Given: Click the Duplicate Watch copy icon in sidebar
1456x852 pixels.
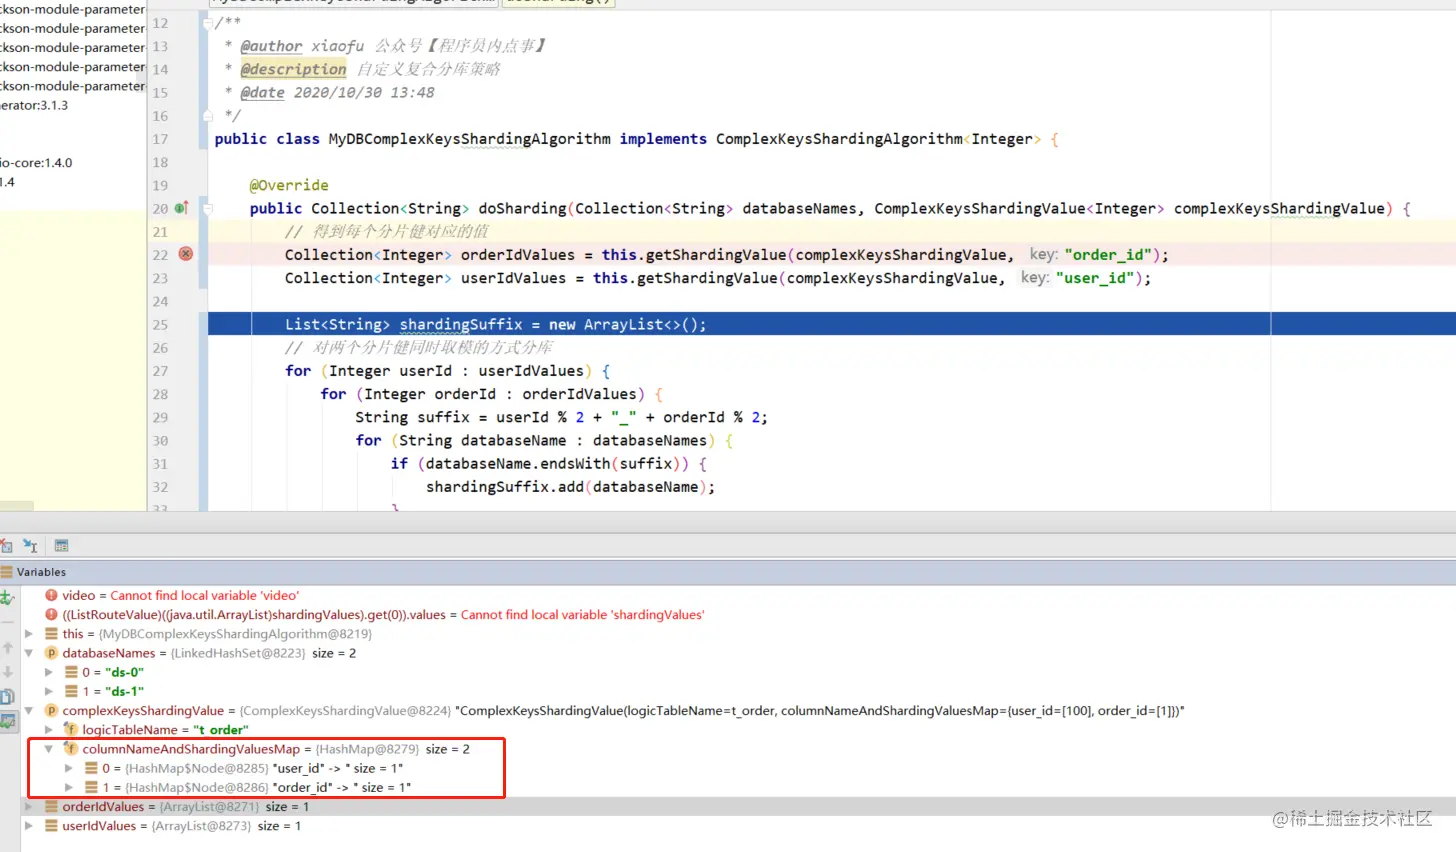Looking at the screenshot, I should coord(7,697).
